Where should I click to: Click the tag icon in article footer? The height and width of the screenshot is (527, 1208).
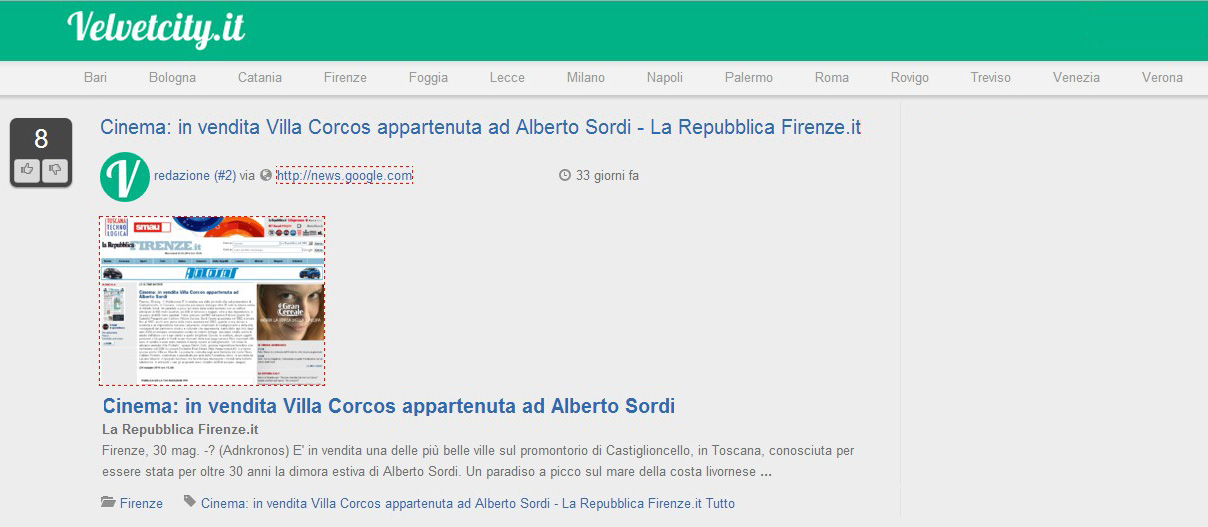pyautogui.click(x=189, y=503)
